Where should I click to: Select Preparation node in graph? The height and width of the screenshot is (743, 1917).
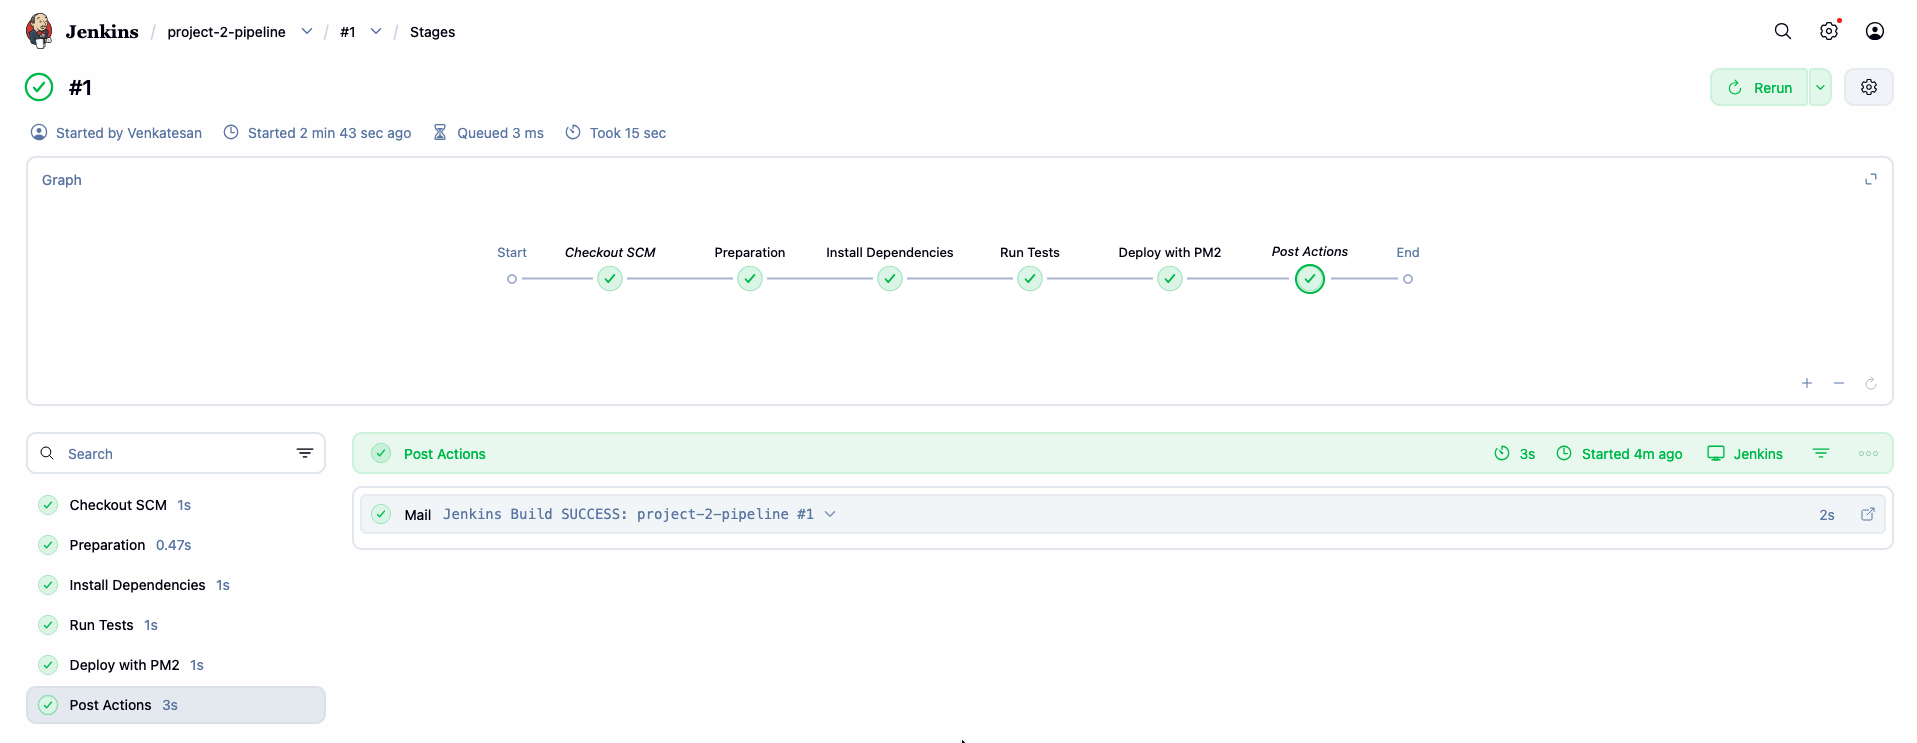coord(750,279)
